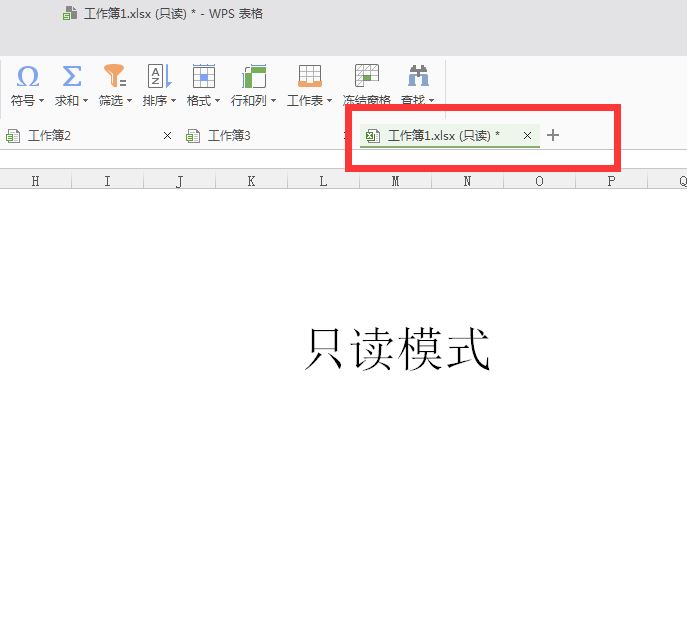This screenshot has height=643, width=687.
Task: Select column K header
Action: [251, 181]
